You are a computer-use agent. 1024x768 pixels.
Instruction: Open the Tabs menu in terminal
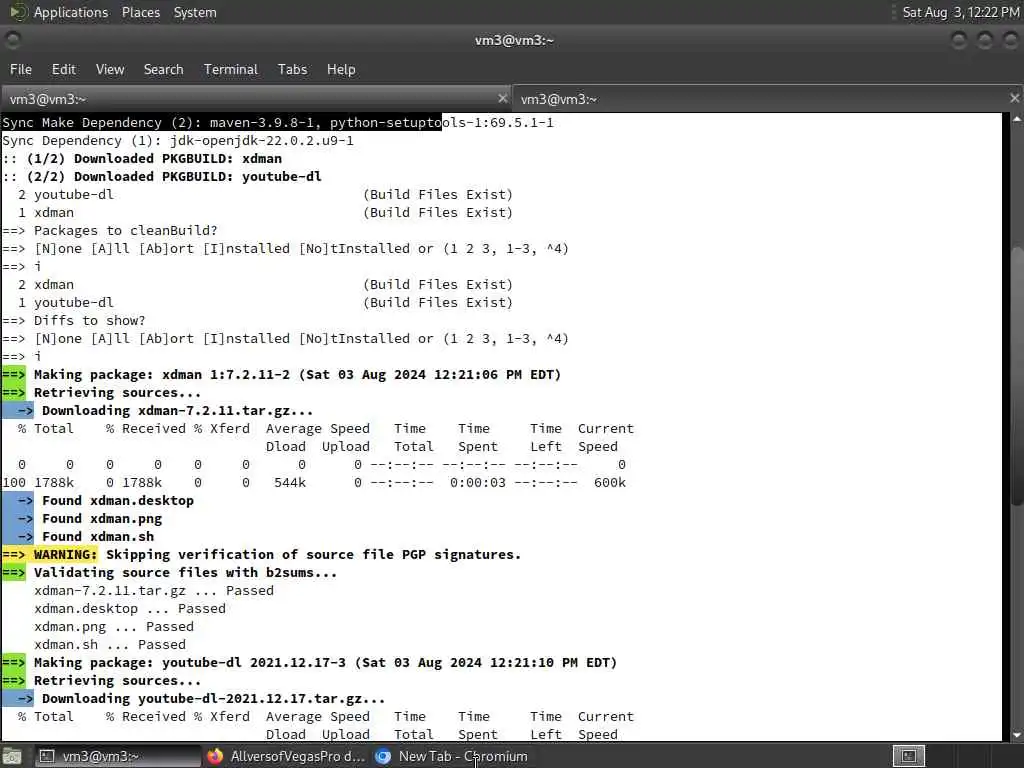292,69
